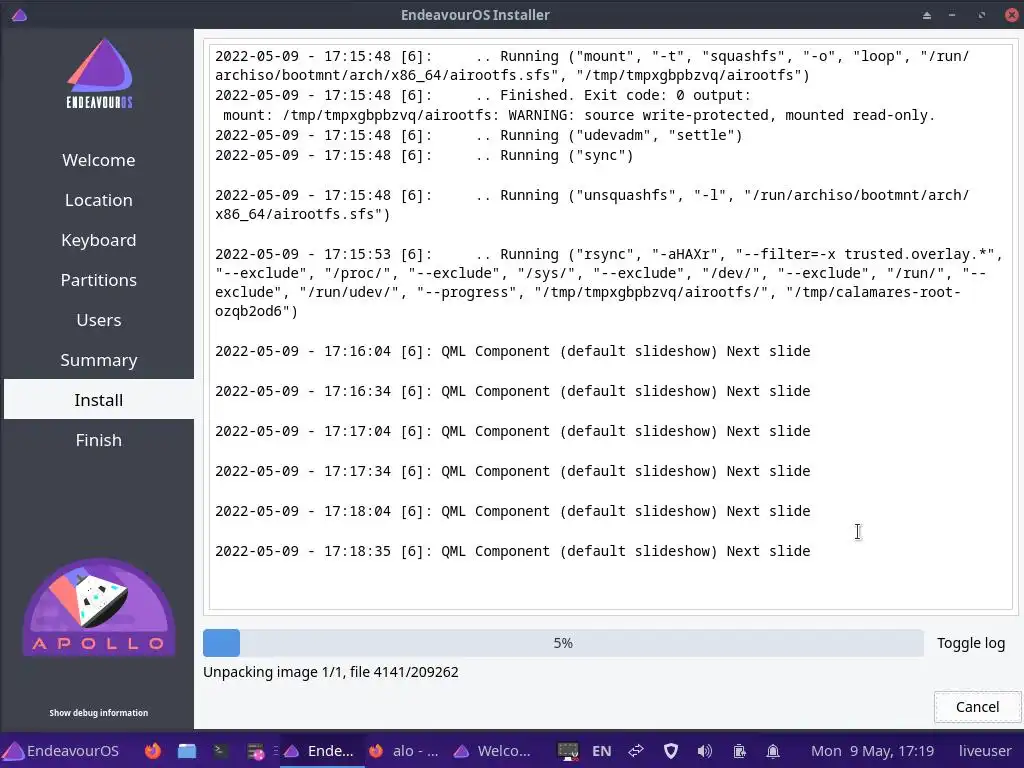Close the EndeavourOS Installer window
The height and width of the screenshot is (768, 1024).
(x=1012, y=15)
